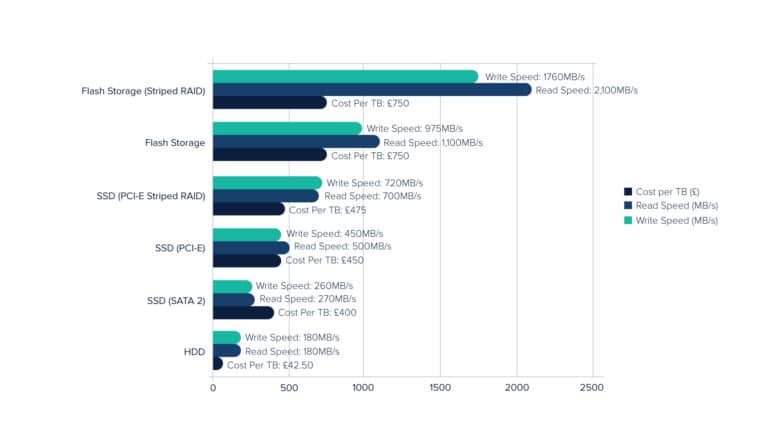Click the SSD (SATA 2) axis label
Viewport: 768px width, 432px height.
pos(176,301)
